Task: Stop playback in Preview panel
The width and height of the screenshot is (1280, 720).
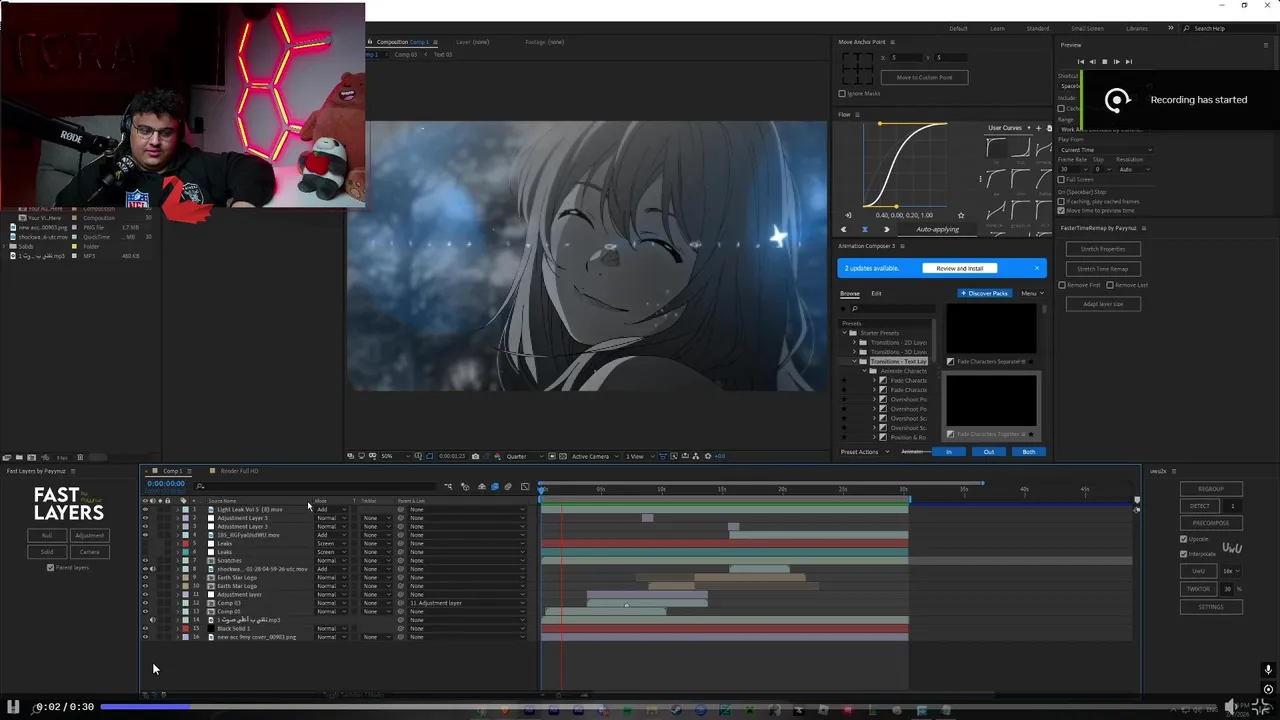Action: coord(1104,62)
